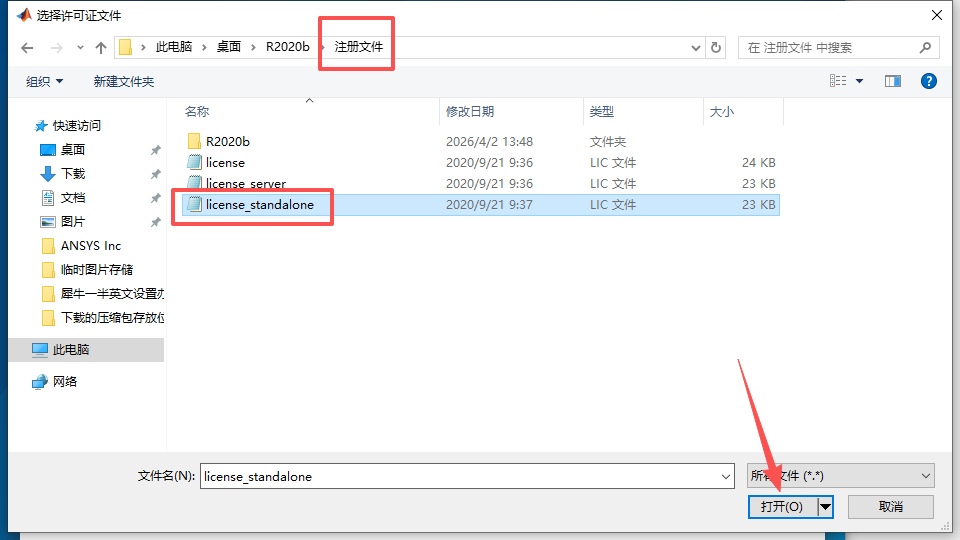Change the view layout icon
This screenshot has height=540, width=960.
[838, 81]
